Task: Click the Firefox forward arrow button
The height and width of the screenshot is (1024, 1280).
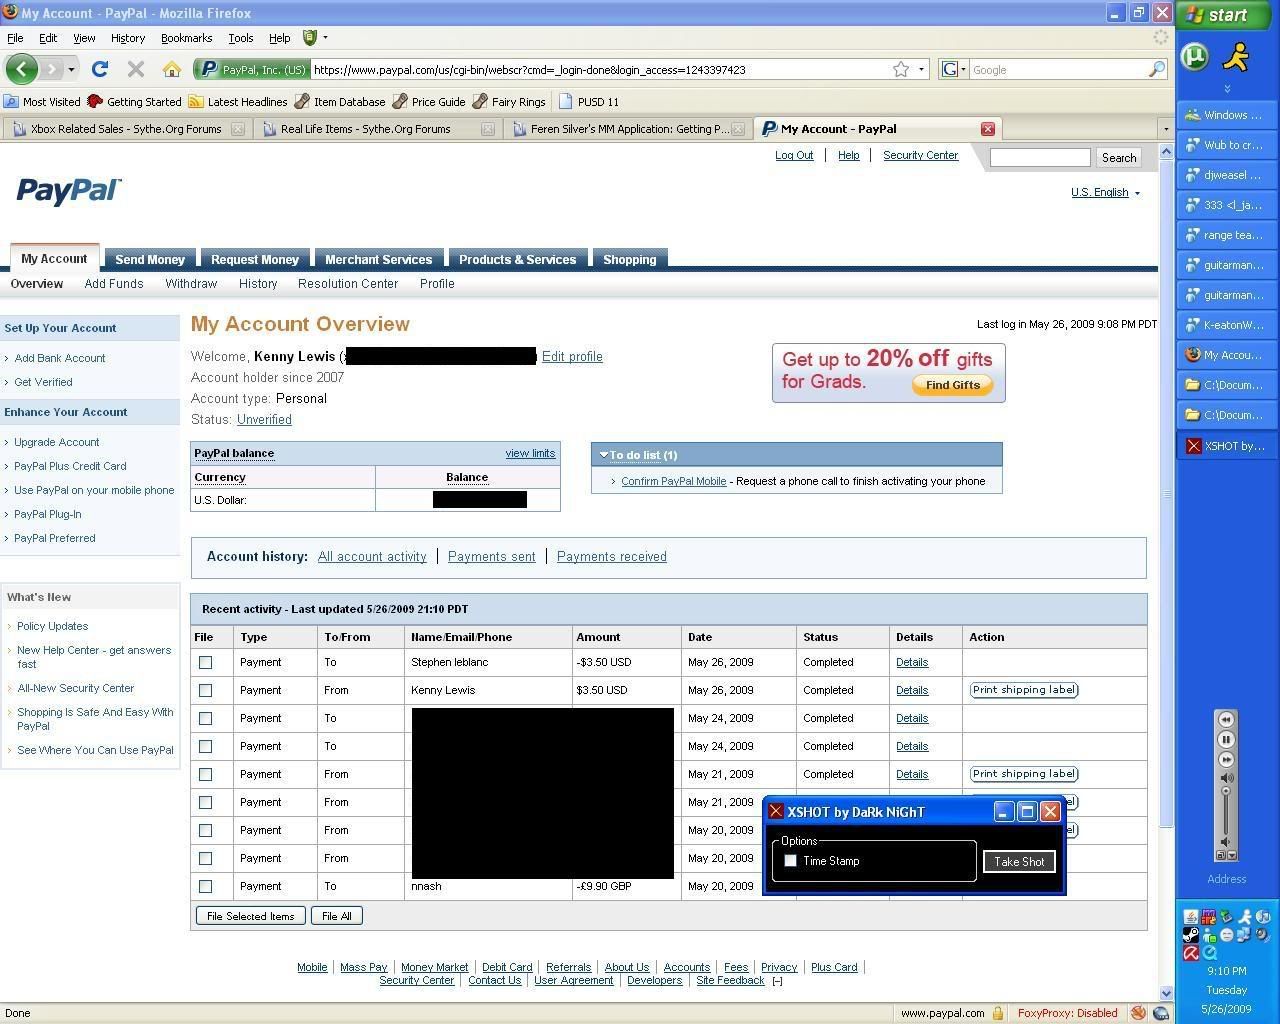Action: tap(52, 69)
